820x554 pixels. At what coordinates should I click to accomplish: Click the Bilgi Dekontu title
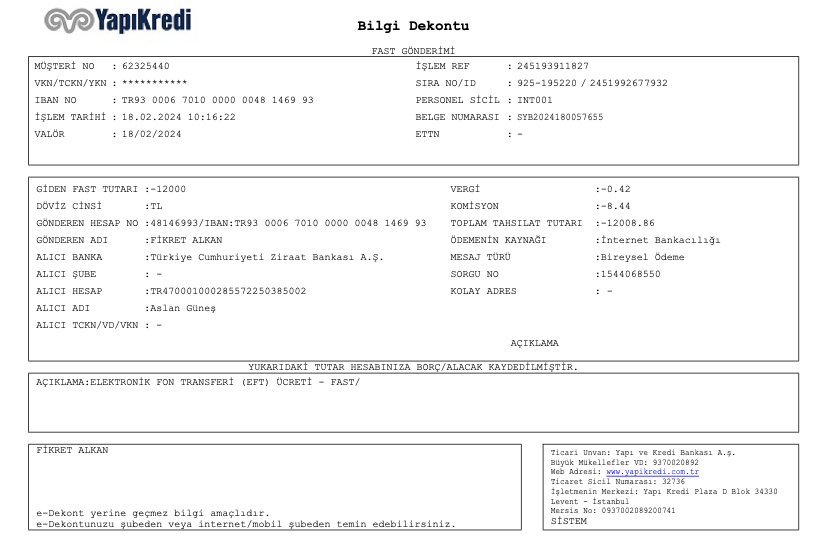click(x=412, y=26)
